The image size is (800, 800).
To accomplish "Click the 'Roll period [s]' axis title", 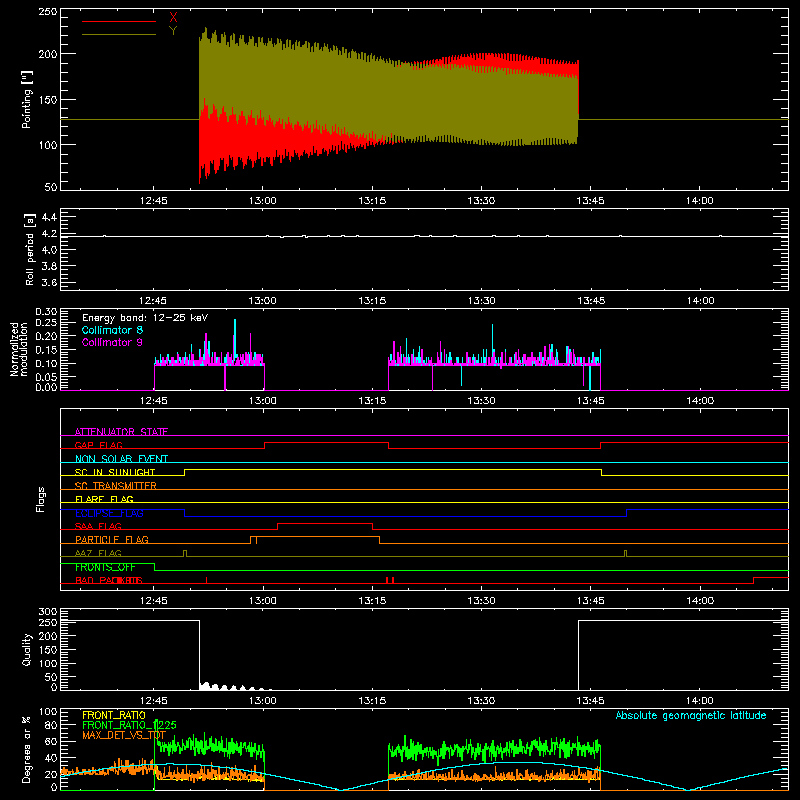I will click(x=30, y=249).
